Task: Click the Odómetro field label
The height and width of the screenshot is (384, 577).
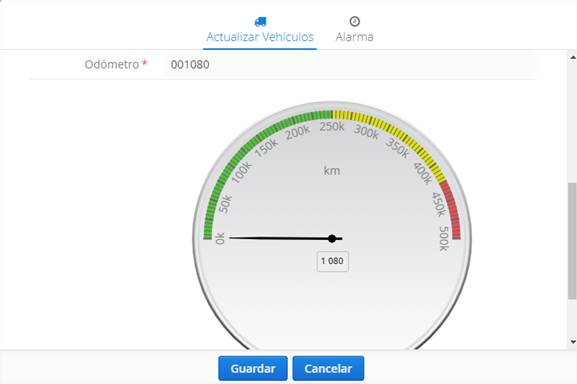Action: pos(111,64)
